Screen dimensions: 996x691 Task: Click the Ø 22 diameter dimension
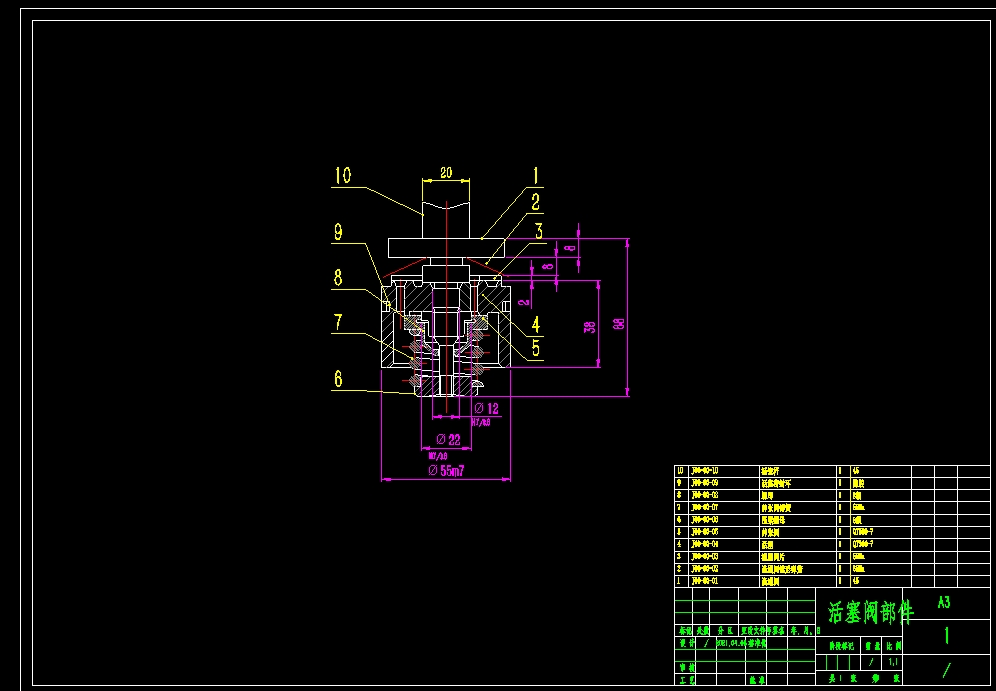pyautogui.click(x=448, y=439)
